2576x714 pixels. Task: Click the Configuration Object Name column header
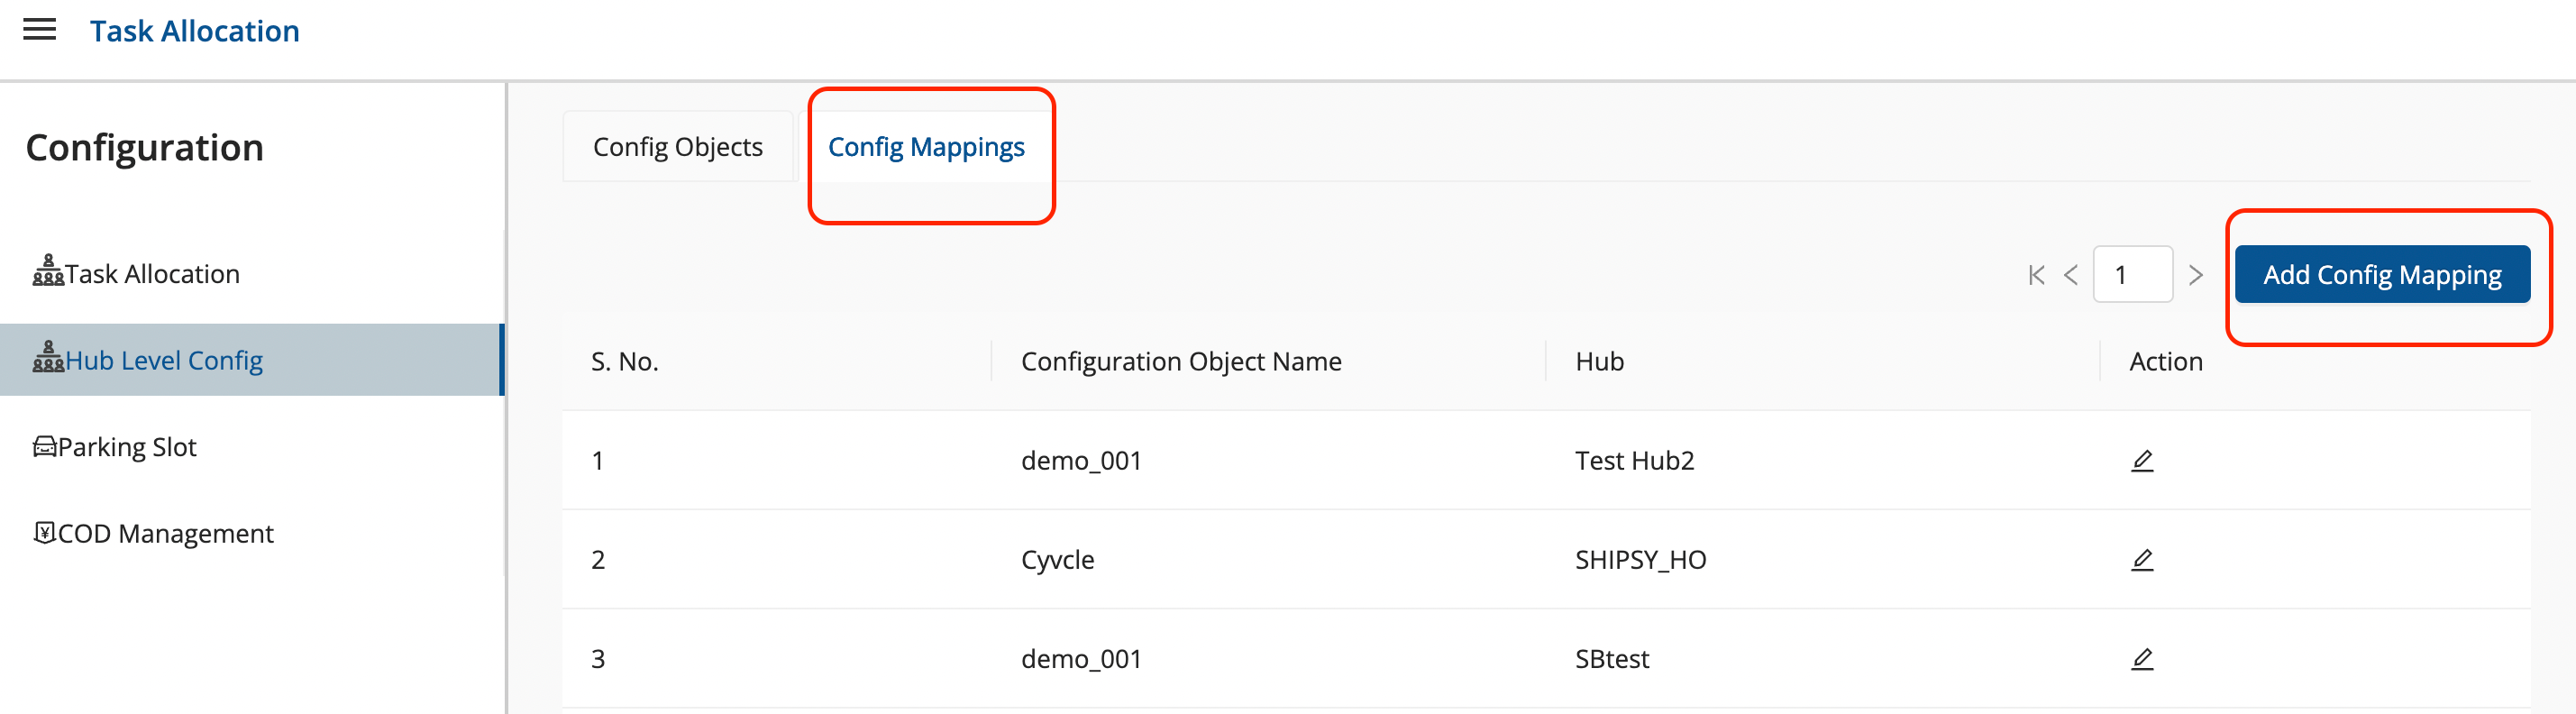1180,361
